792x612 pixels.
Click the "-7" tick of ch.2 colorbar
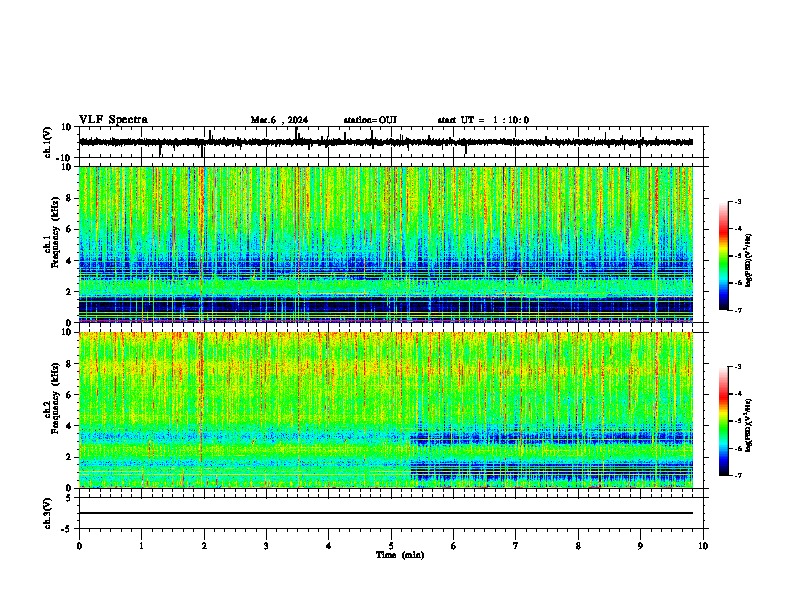[x=737, y=475]
